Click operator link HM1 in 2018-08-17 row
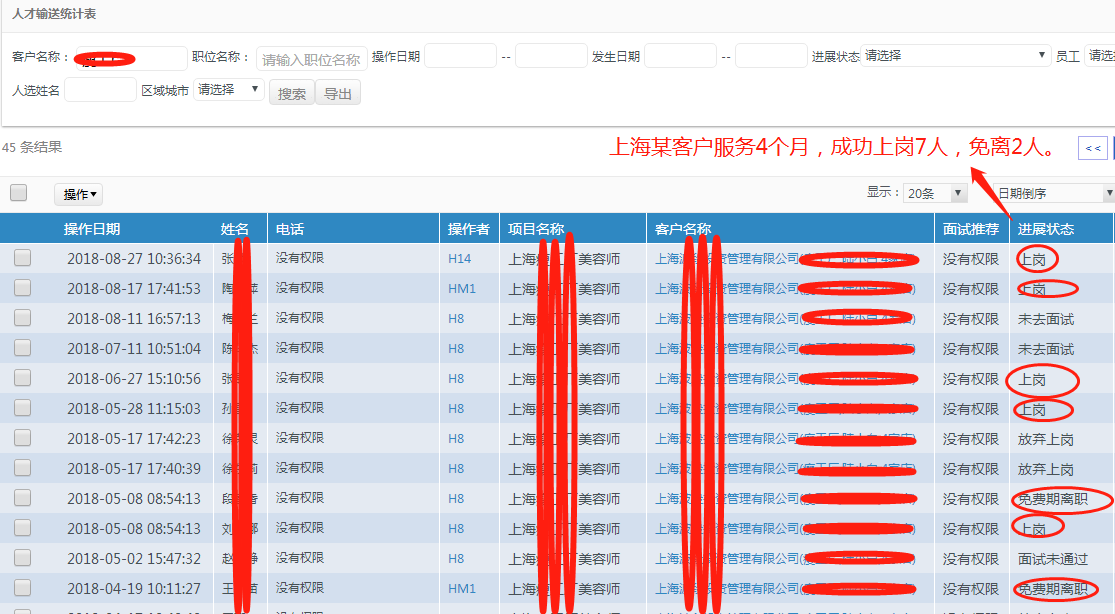This screenshot has width=1115, height=614. (x=462, y=289)
